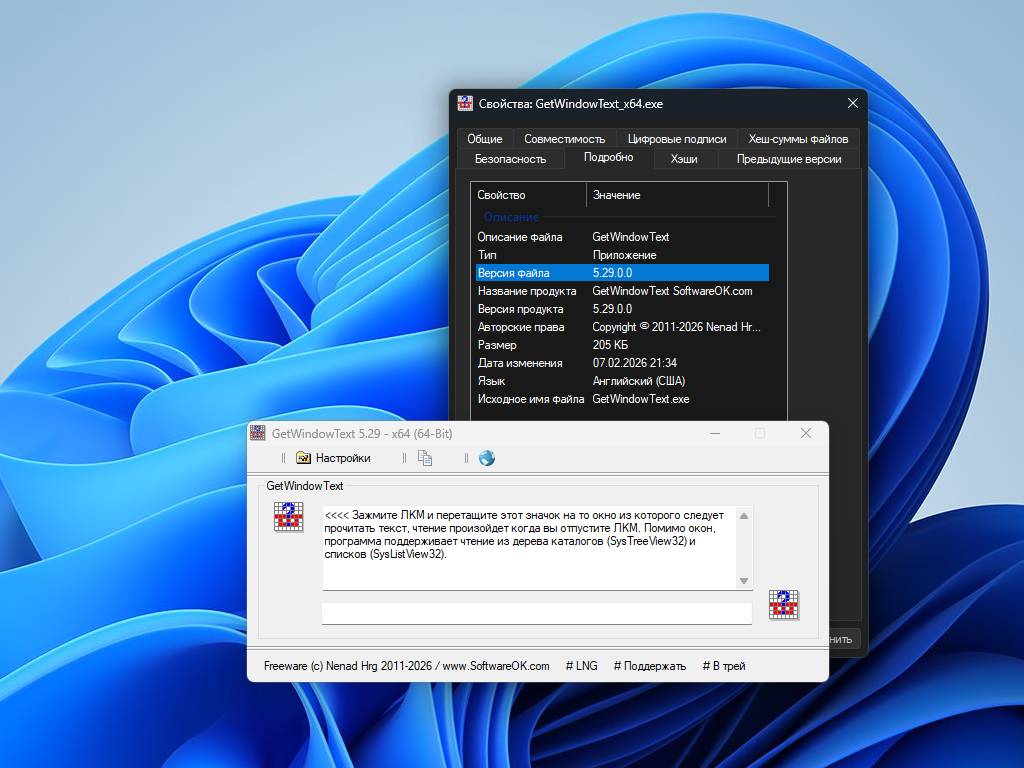Viewport: 1024px width, 768px height.
Task: Click the Properties dialog title bar icon
Action: click(x=465, y=103)
